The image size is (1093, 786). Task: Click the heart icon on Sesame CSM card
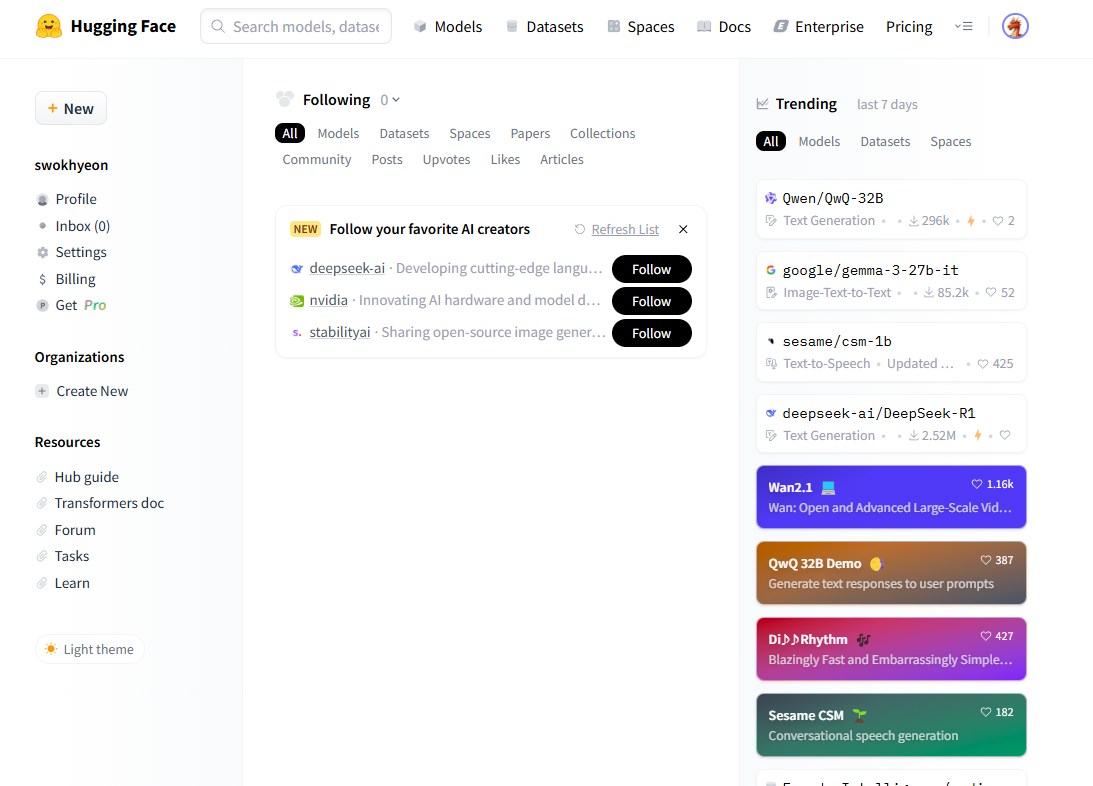pyautogui.click(x=986, y=712)
